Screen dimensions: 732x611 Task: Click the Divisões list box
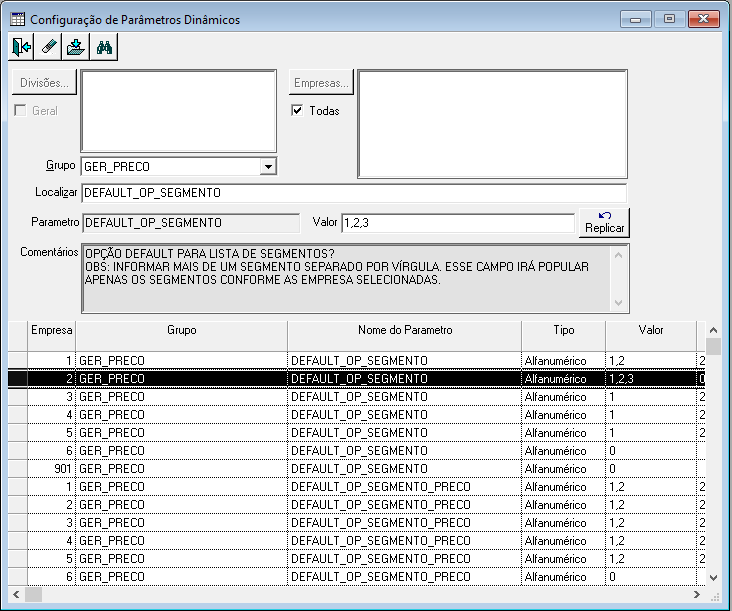[179, 111]
